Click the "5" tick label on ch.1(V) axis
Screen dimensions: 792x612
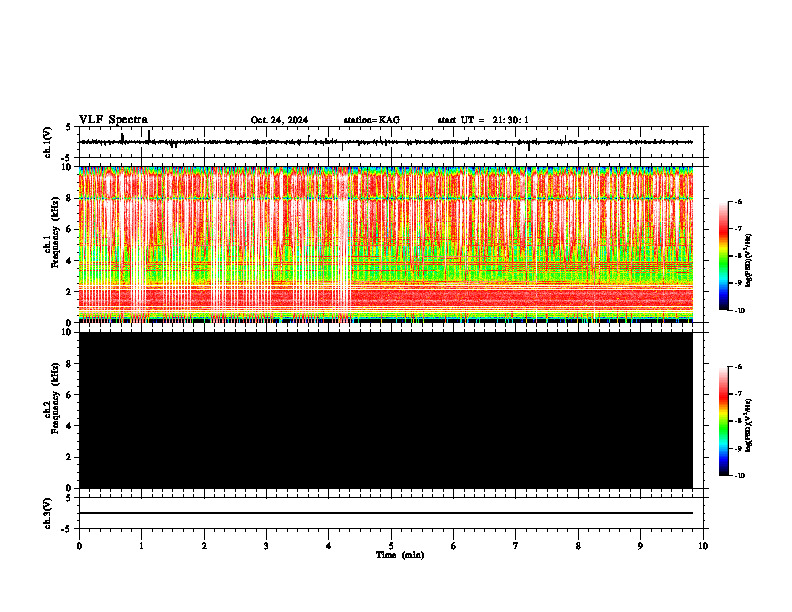(x=69, y=128)
